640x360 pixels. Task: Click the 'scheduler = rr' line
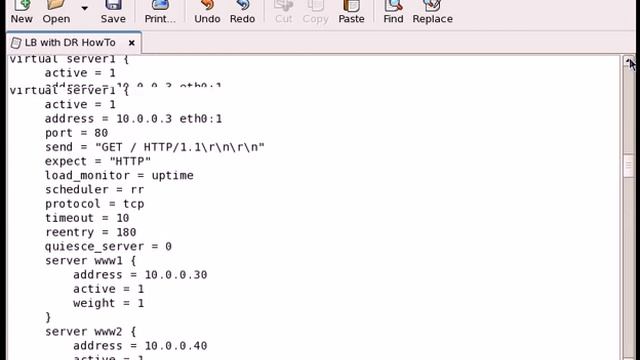point(94,190)
